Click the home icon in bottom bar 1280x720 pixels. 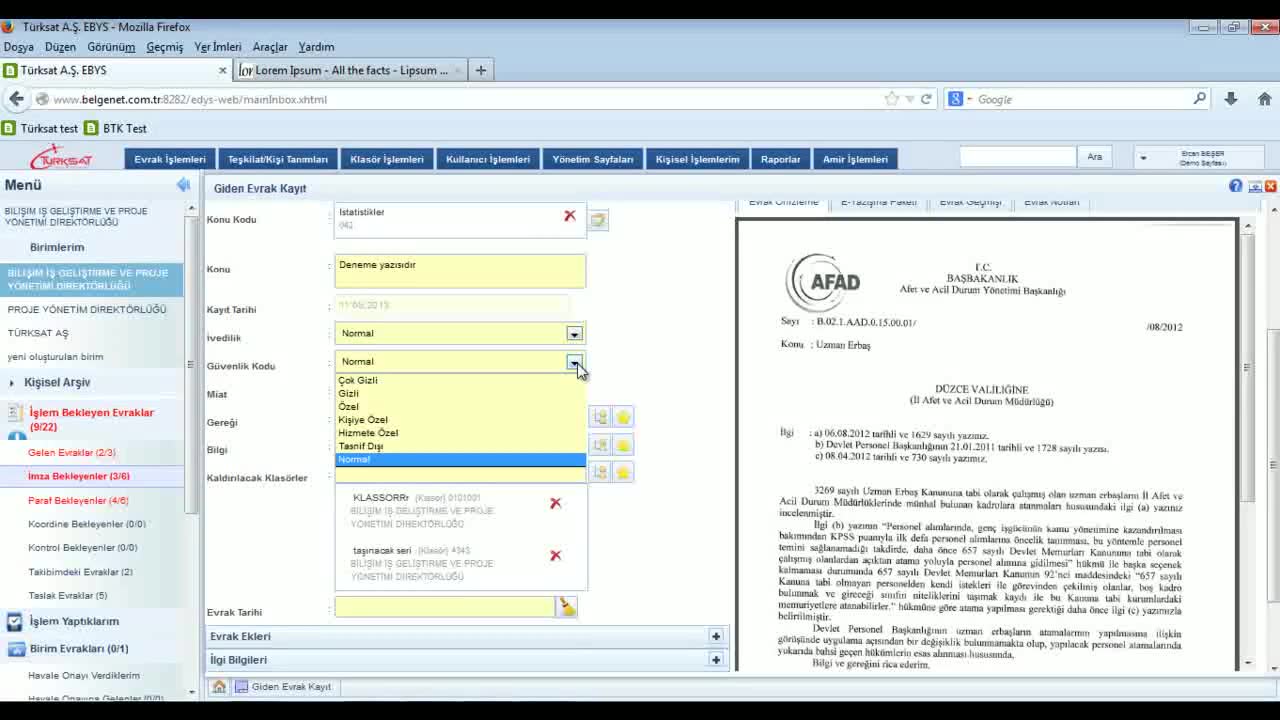click(219, 687)
